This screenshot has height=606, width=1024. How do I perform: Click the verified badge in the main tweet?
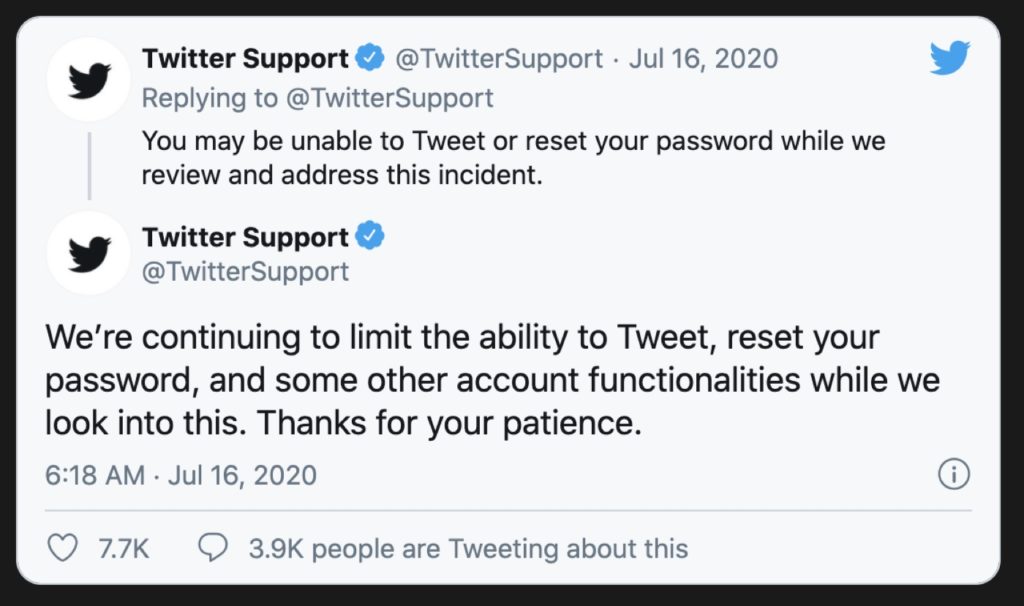tap(370, 238)
